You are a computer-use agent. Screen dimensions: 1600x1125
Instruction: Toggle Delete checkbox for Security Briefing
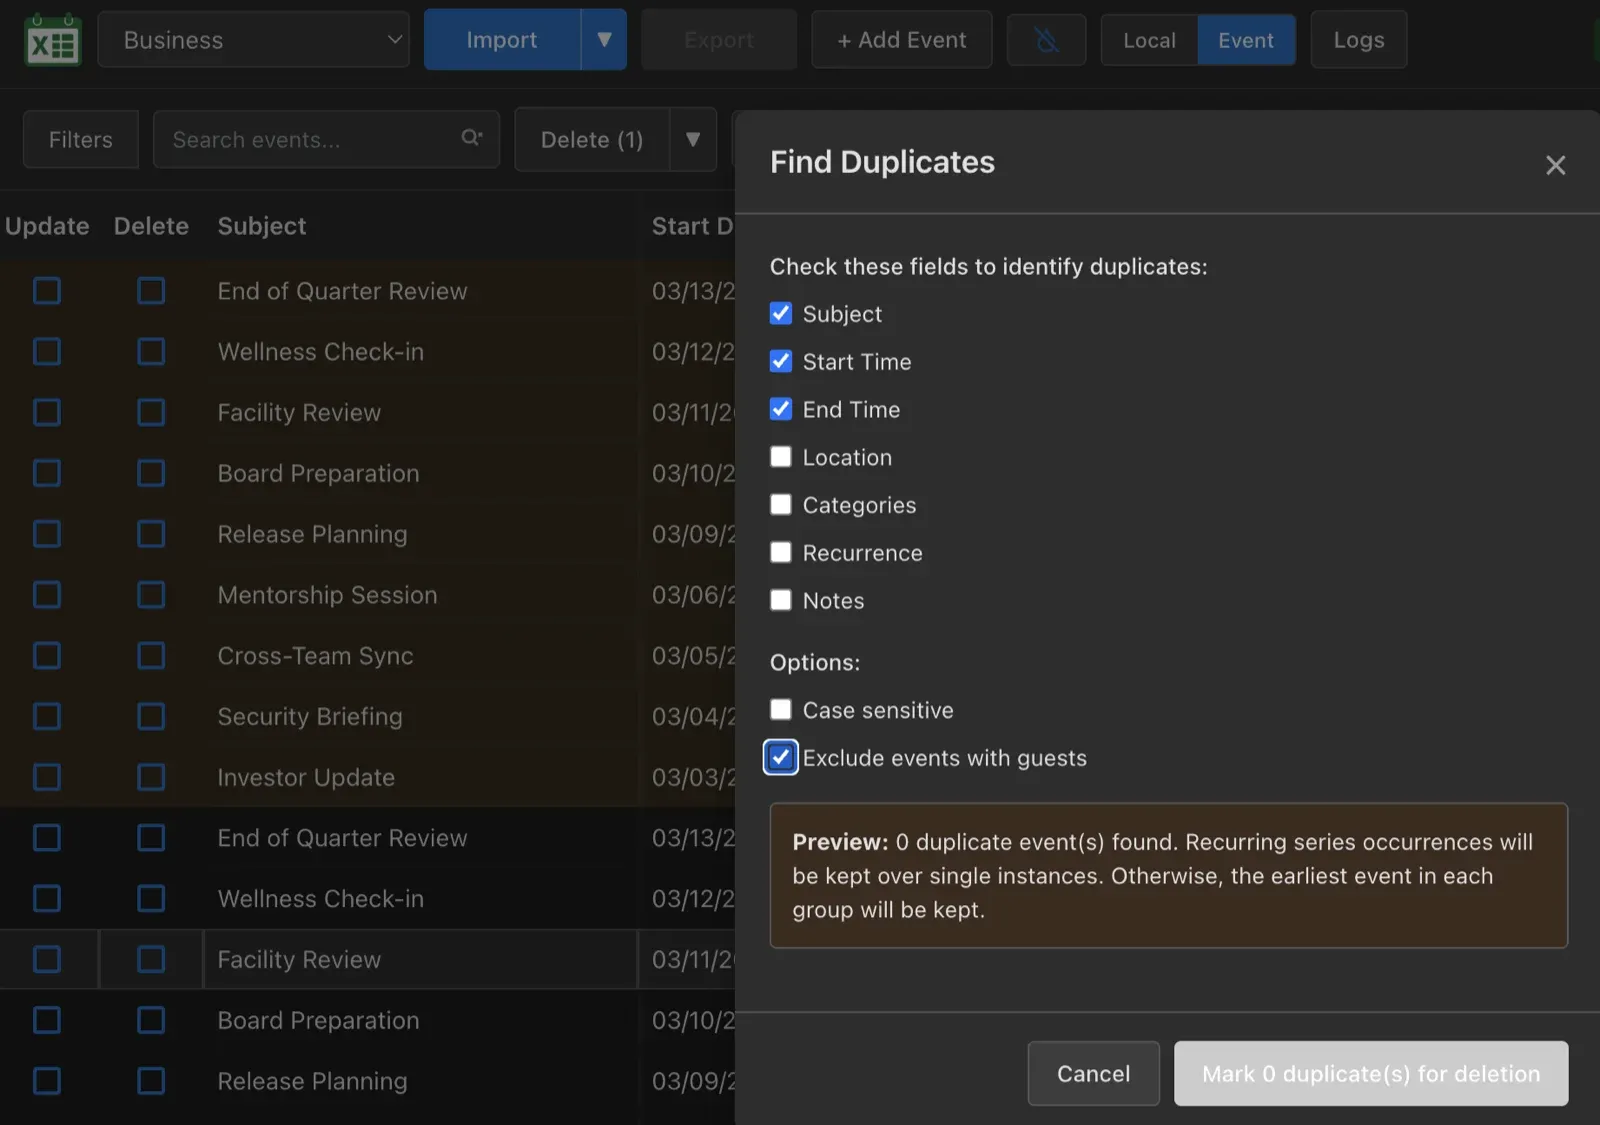(151, 717)
